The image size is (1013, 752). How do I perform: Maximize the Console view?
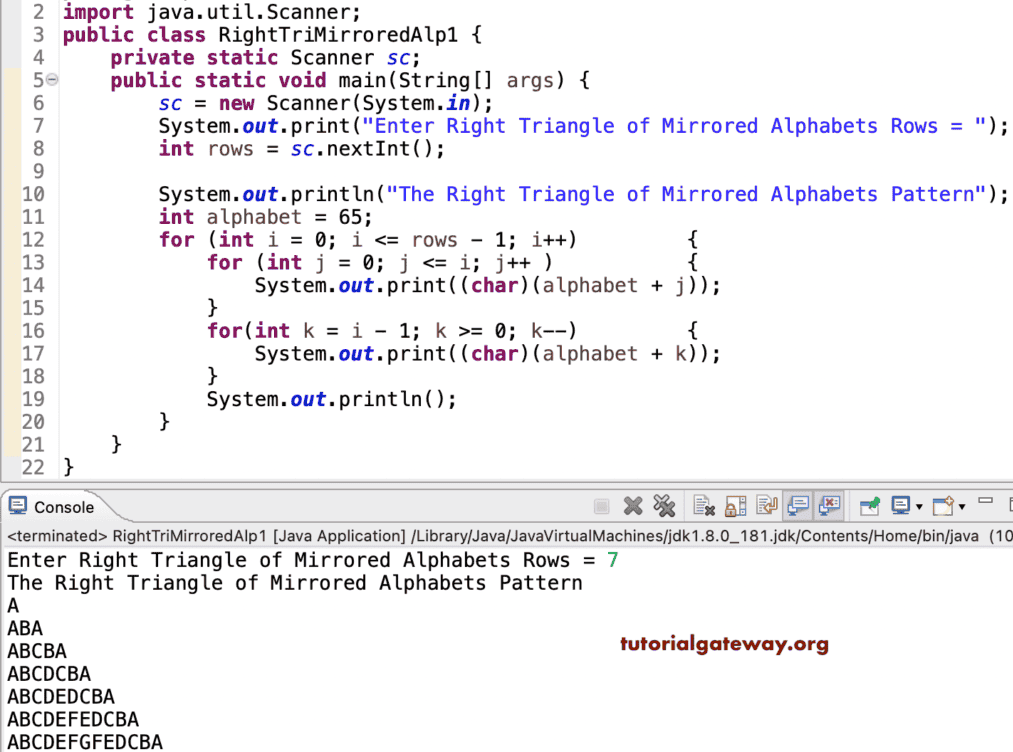tap(1008, 503)
